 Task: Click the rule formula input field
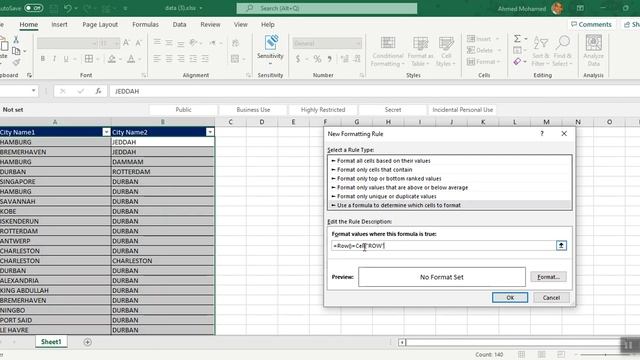(x=443, y=246)
